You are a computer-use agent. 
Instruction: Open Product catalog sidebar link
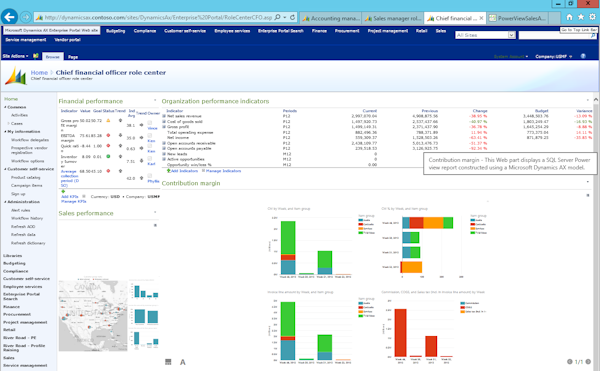click(25, 177)
